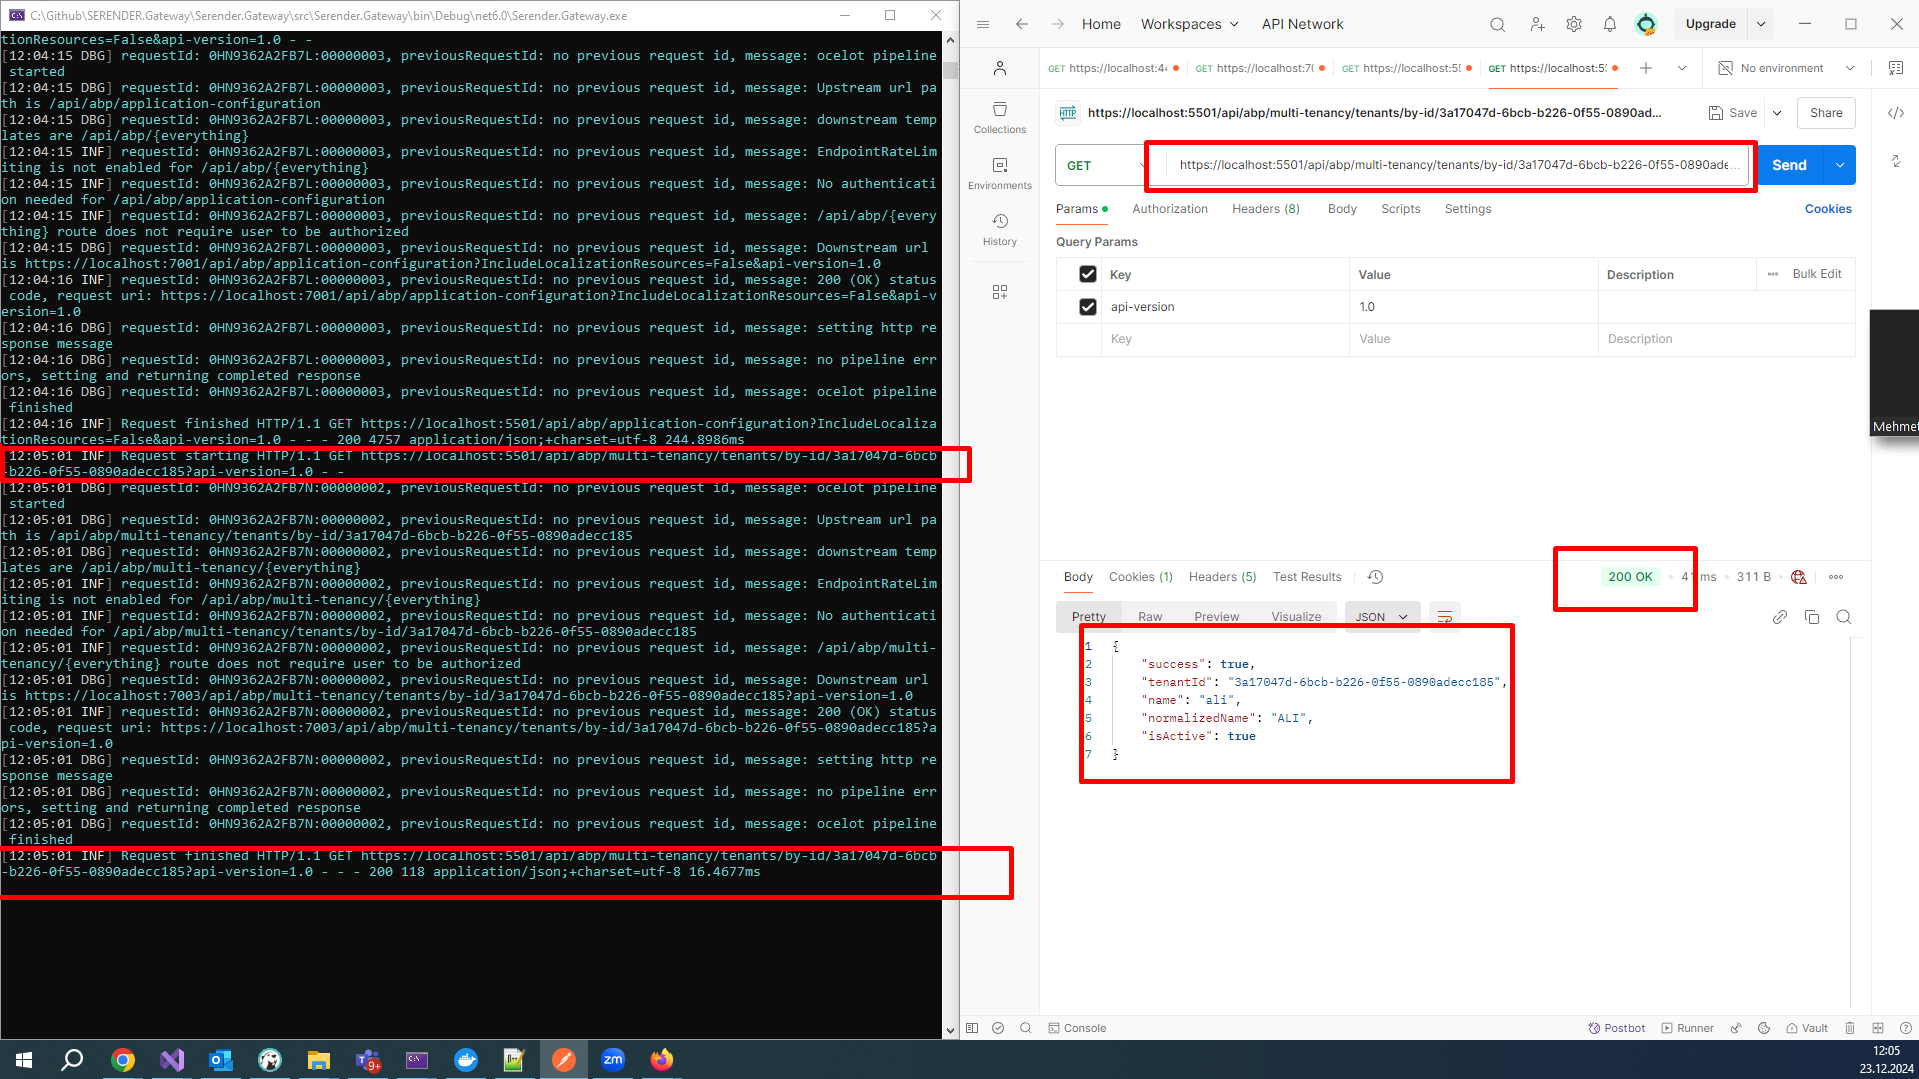Open the JSON format dropdown
The height and width of the screenshot is (1079, 1919).
(x=1381, y=617)
